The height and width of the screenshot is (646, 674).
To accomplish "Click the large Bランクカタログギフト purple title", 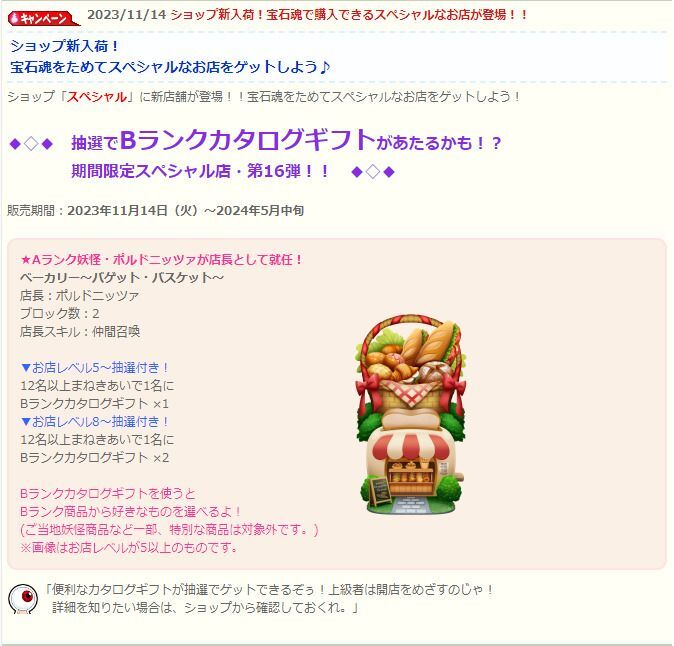I will [248, 140].
